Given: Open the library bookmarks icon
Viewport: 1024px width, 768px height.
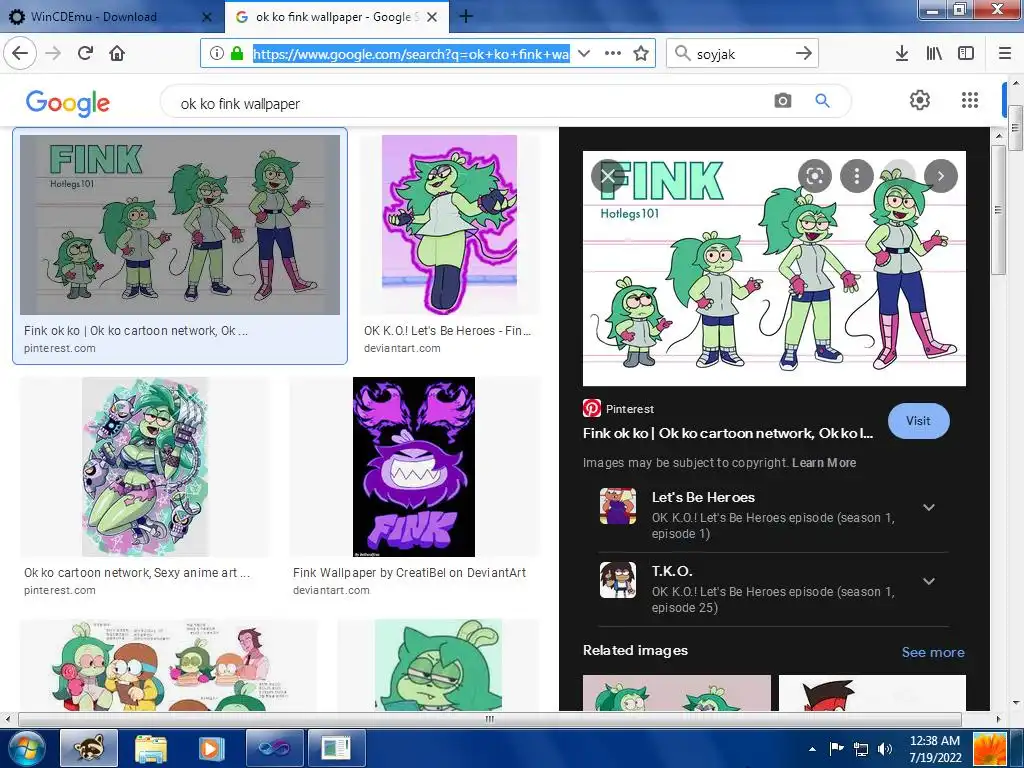Looking at the screenshot, I should coord(934,53).
